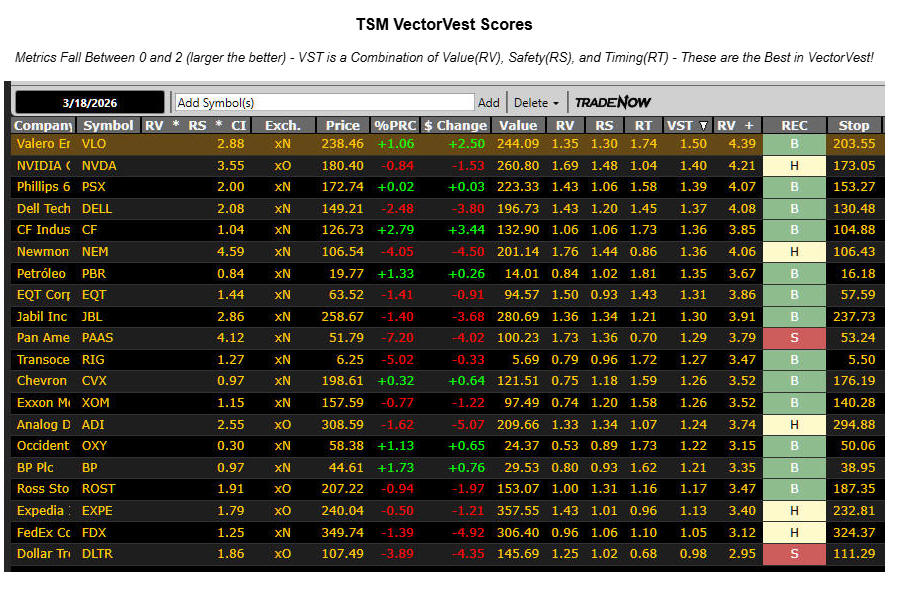Click the Symbol column header

108,125
